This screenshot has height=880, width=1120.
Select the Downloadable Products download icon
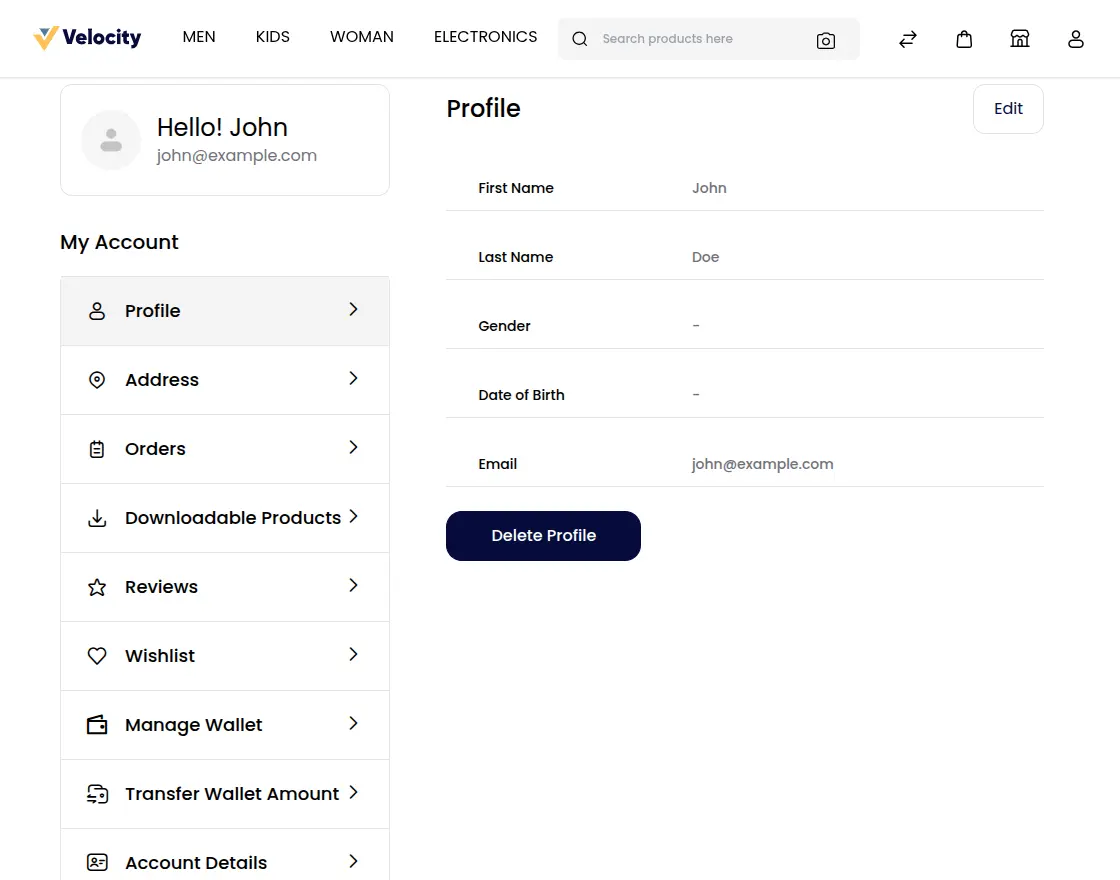[96, 518]
